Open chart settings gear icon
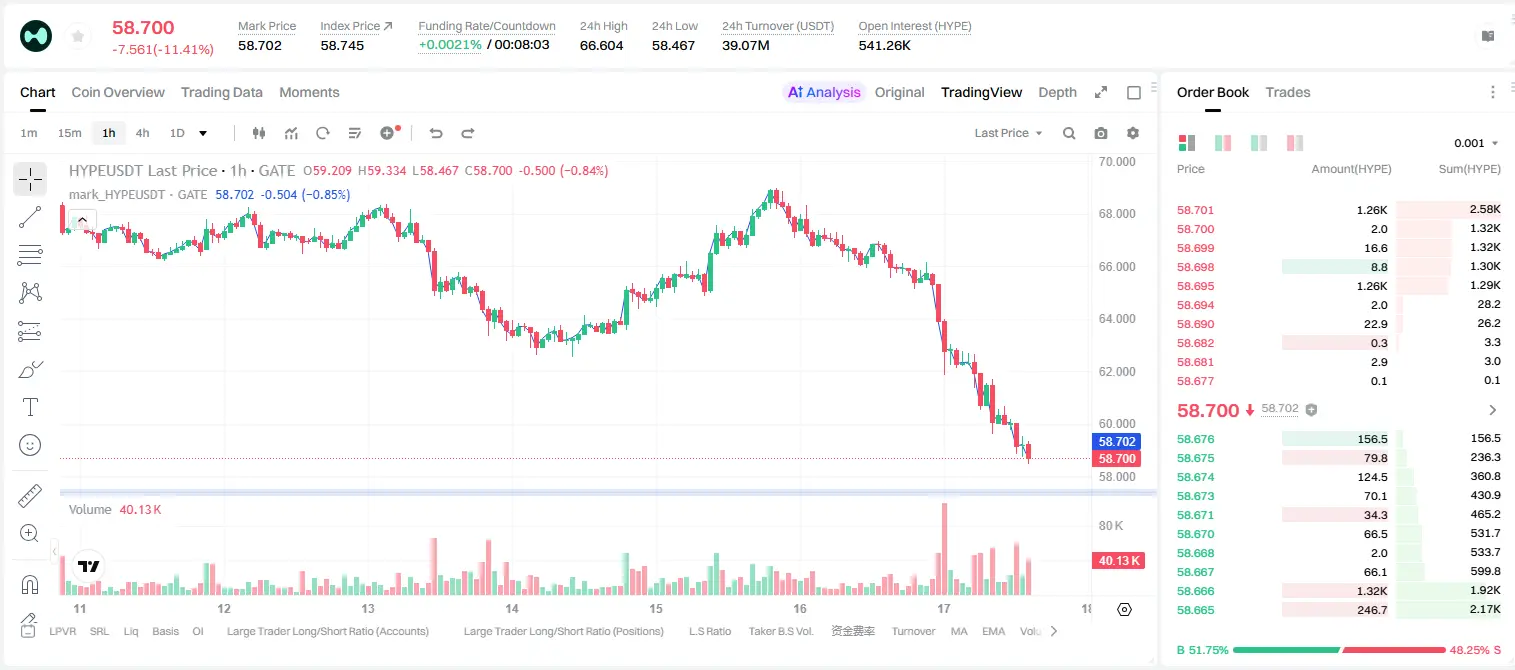1515x670 pixels. (1133, 133)
